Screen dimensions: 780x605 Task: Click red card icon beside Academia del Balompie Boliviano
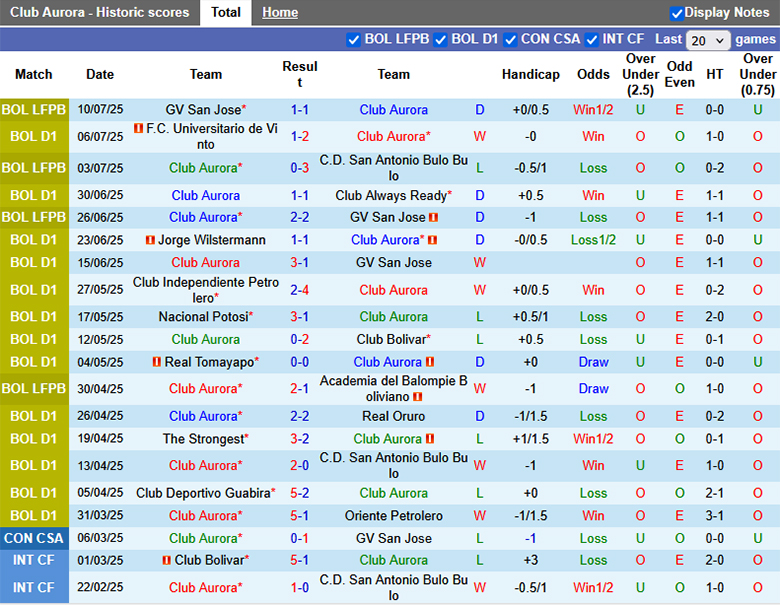point(417,397)
